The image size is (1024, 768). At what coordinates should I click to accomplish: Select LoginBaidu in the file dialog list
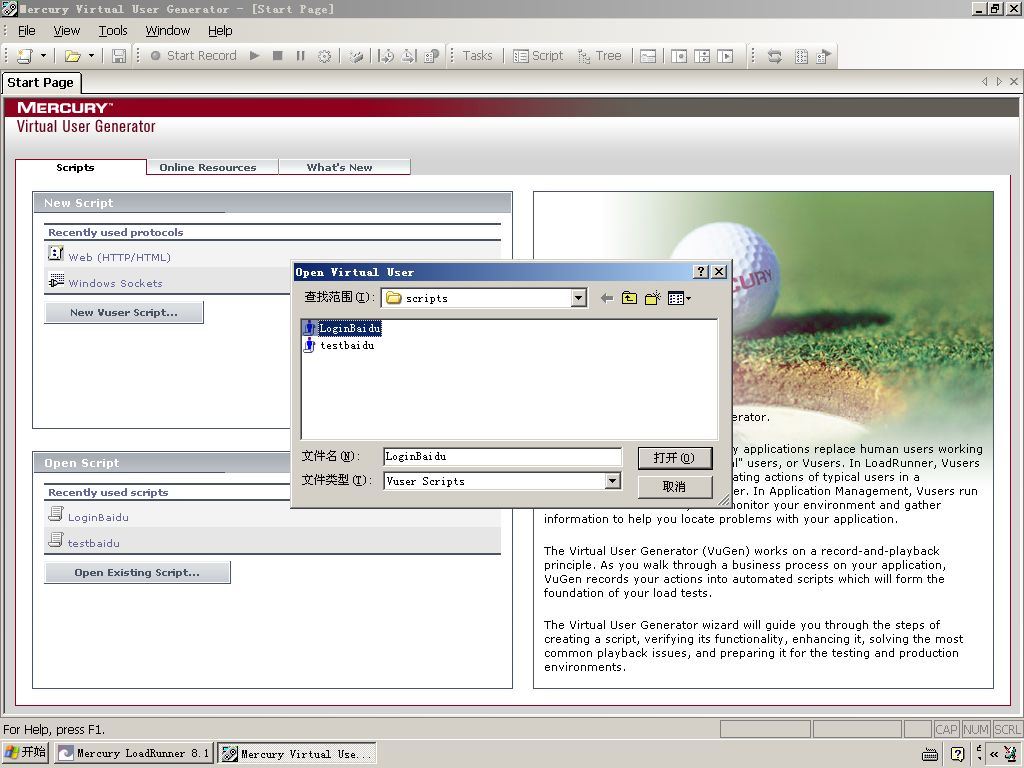pos(350,328)
